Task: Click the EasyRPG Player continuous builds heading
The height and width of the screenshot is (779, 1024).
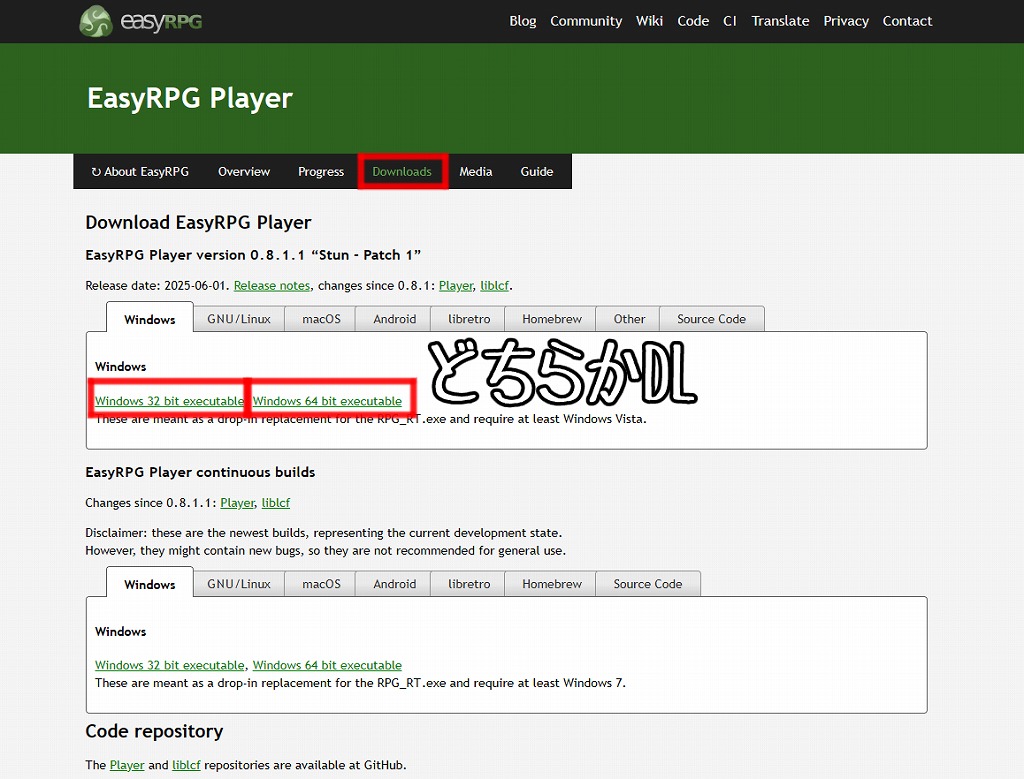Action: point(200,472)
